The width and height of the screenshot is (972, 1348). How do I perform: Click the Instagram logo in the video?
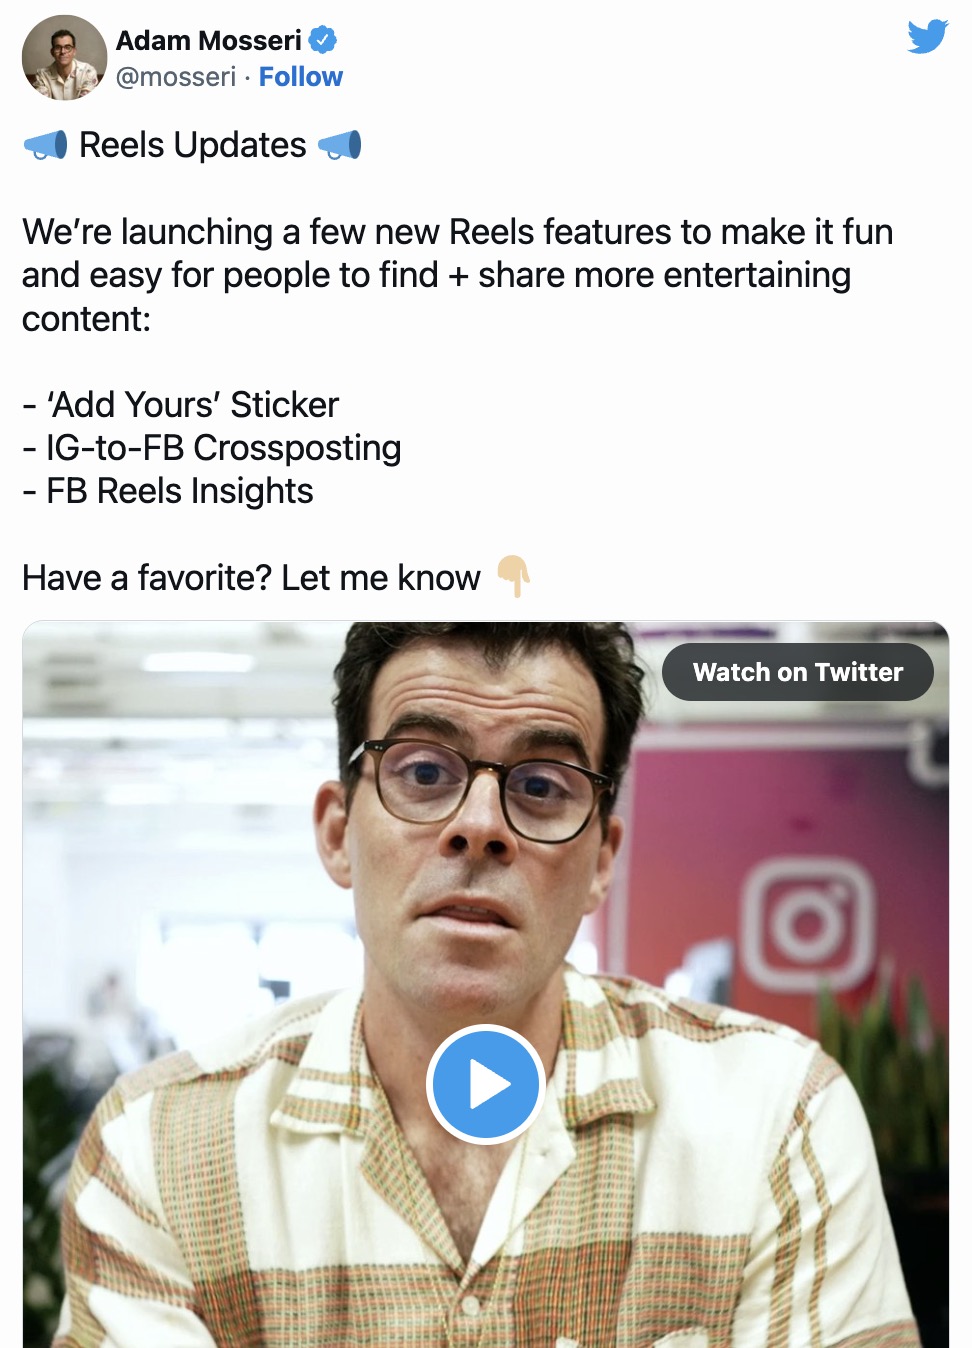[807, 925]
